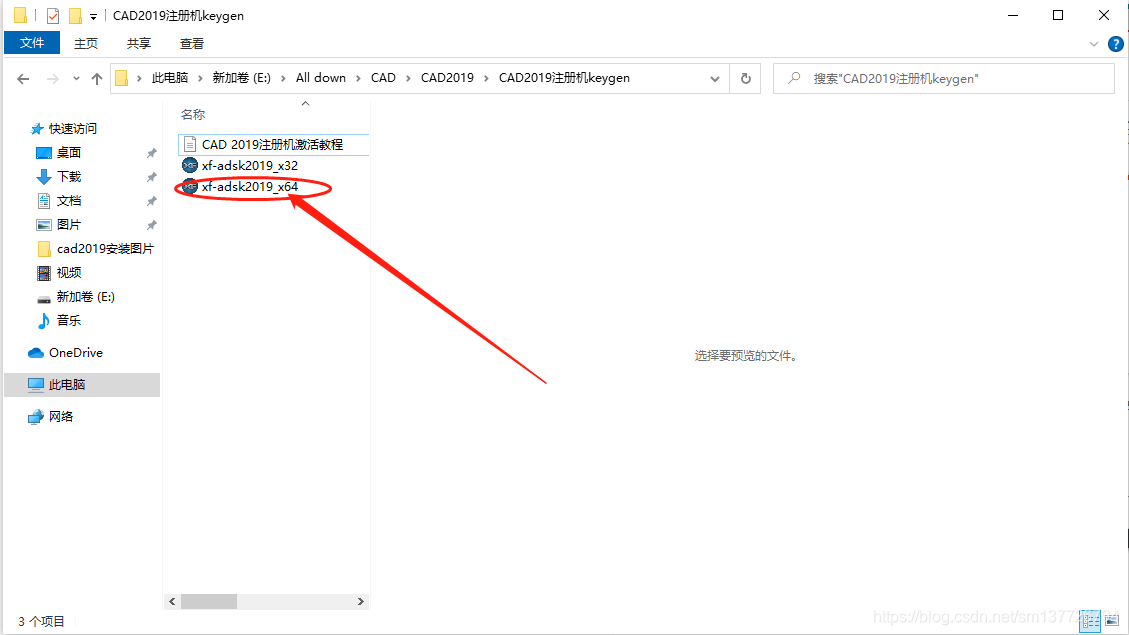1129x635 pixels.
Task: Click the horizontal scrollbar thumb
Action: click(209, 601)
